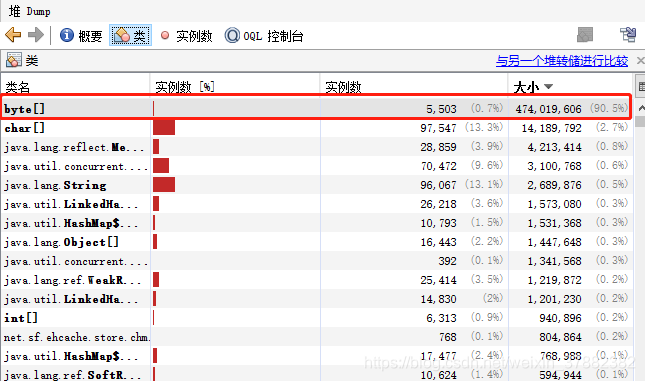
Task: Click the back arrow icon
Action: (13, 35)
